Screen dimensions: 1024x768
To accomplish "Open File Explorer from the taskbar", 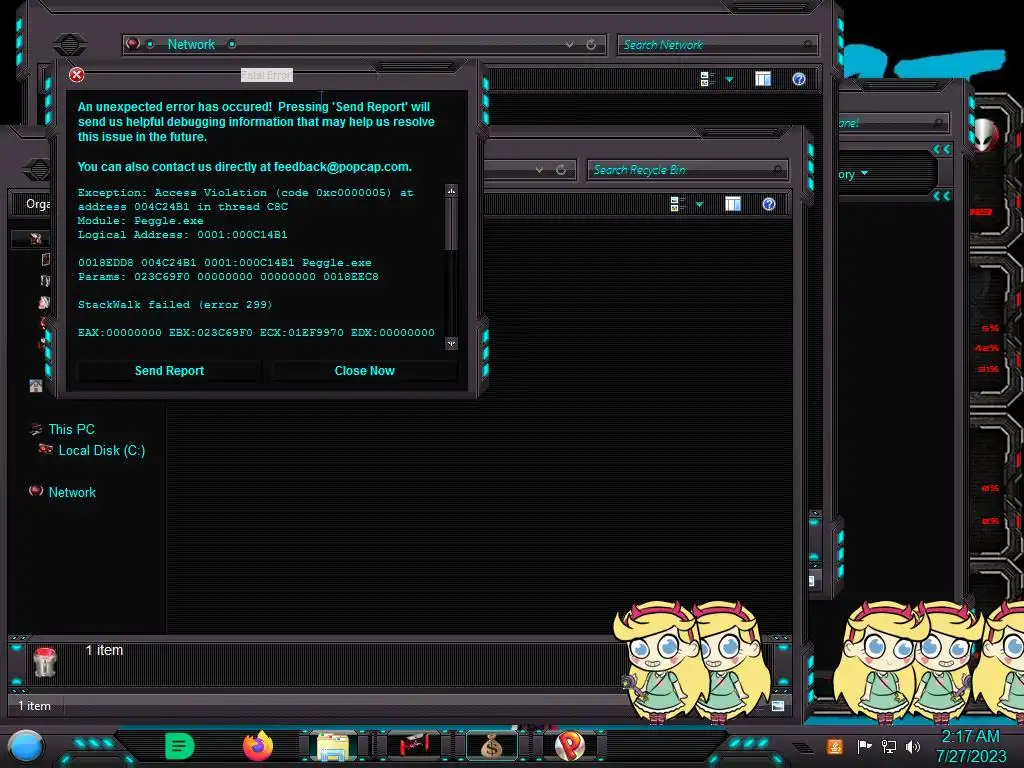I will (x=332, y=746).
